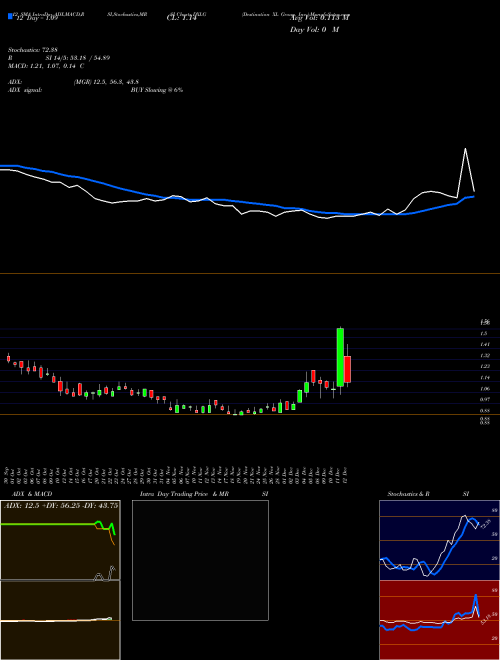Click the 1.5 price axis label
500x660 pixels.
pos(484,333)
